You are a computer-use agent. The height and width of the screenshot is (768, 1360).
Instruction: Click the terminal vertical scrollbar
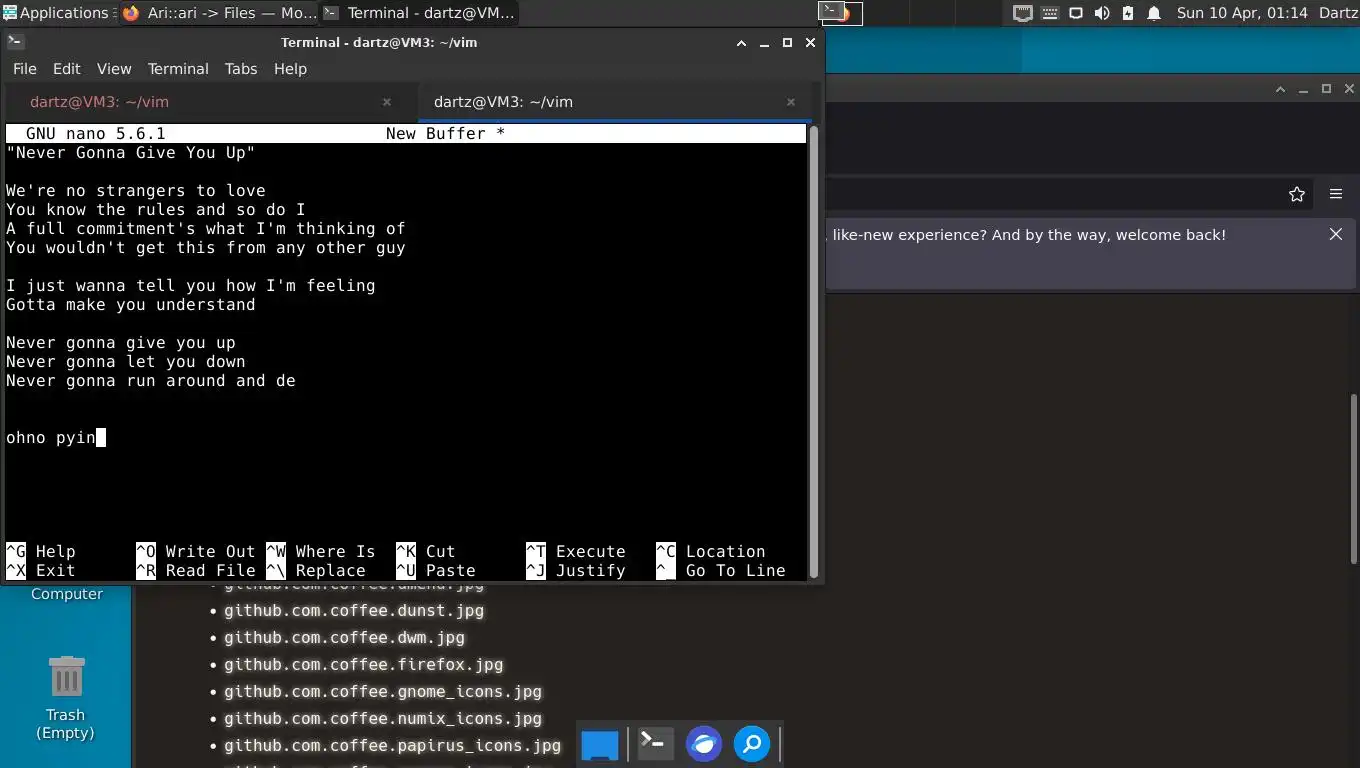pos(814,352)
